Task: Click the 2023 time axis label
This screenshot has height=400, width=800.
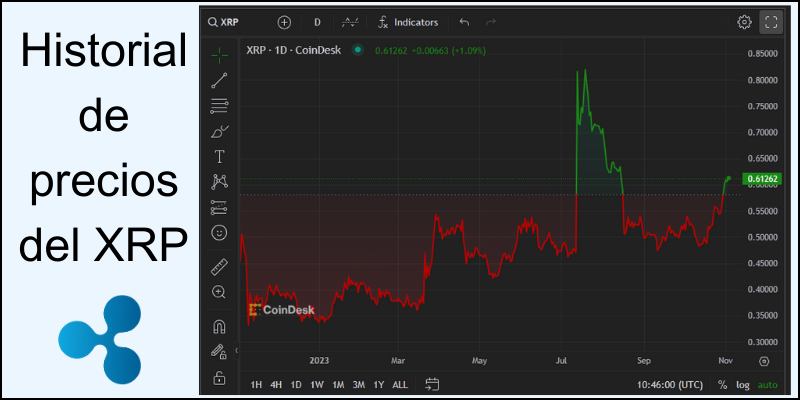Action: point(319,361)
